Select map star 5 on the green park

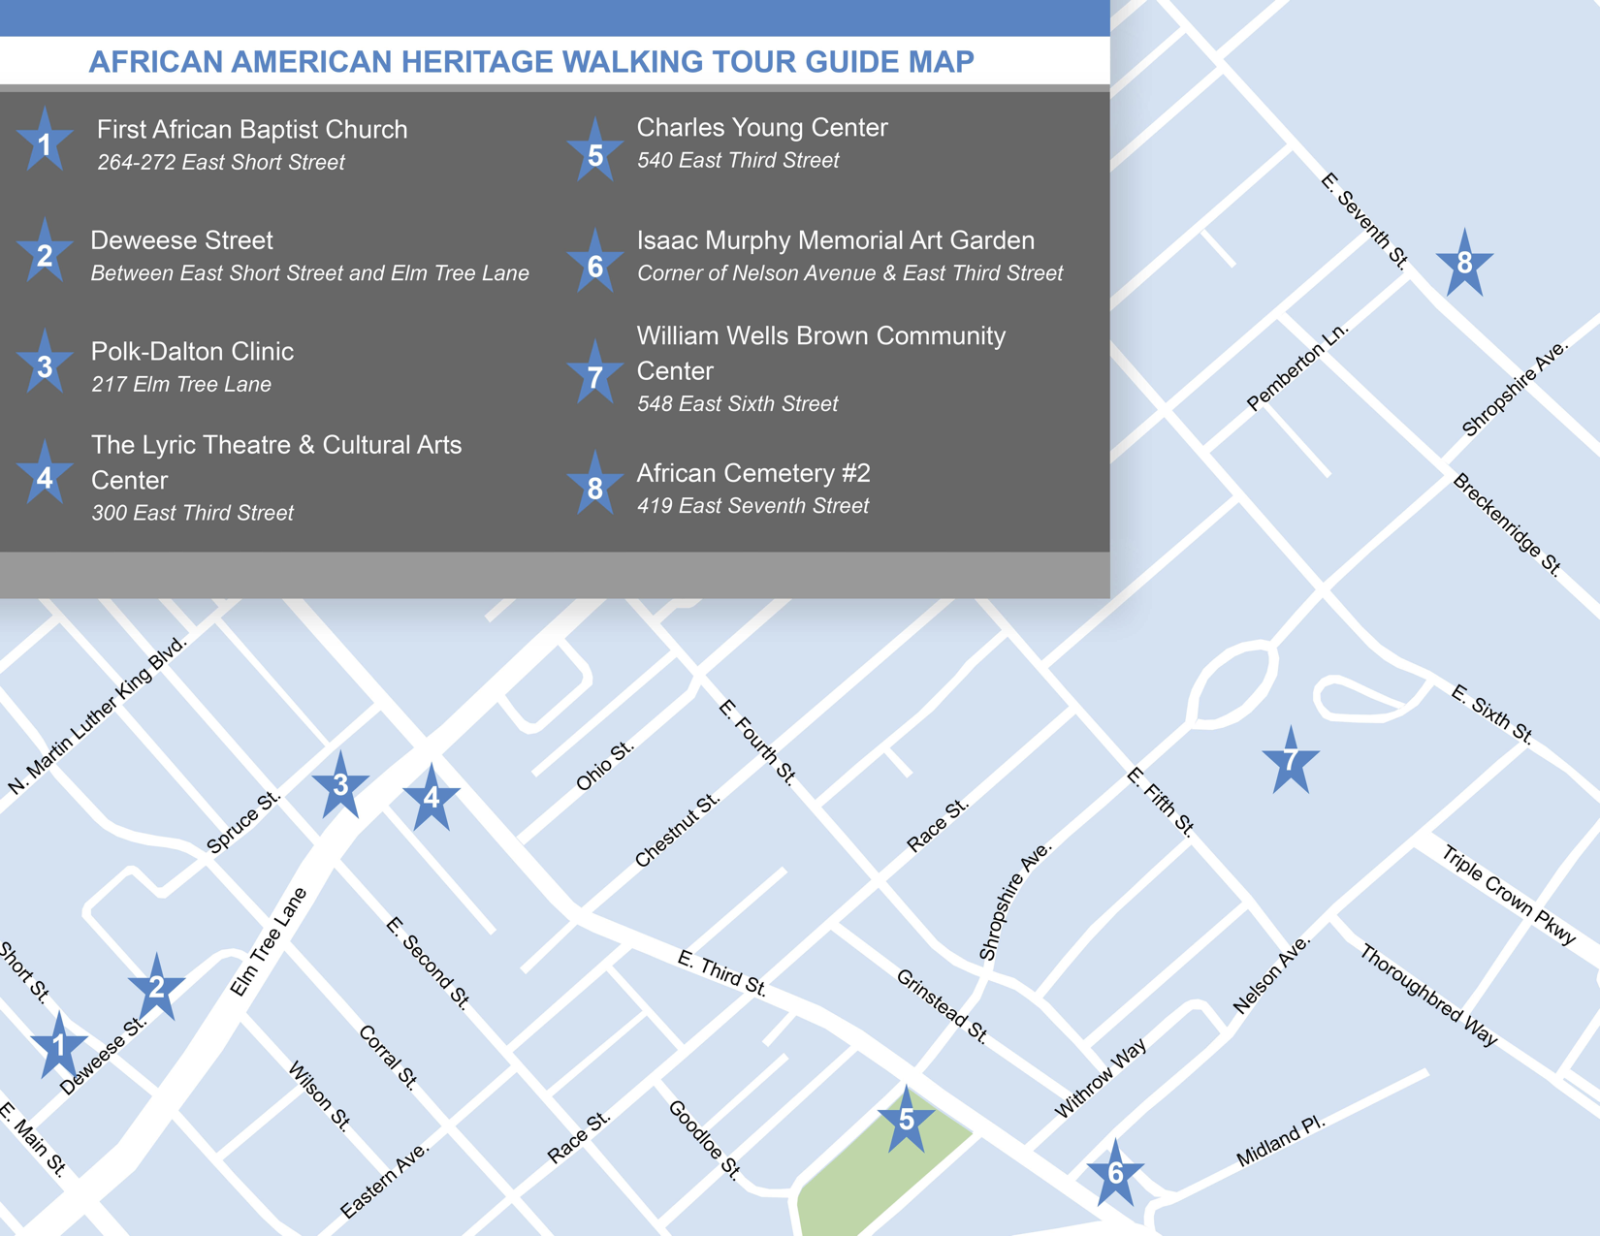tap(906, 1120)
